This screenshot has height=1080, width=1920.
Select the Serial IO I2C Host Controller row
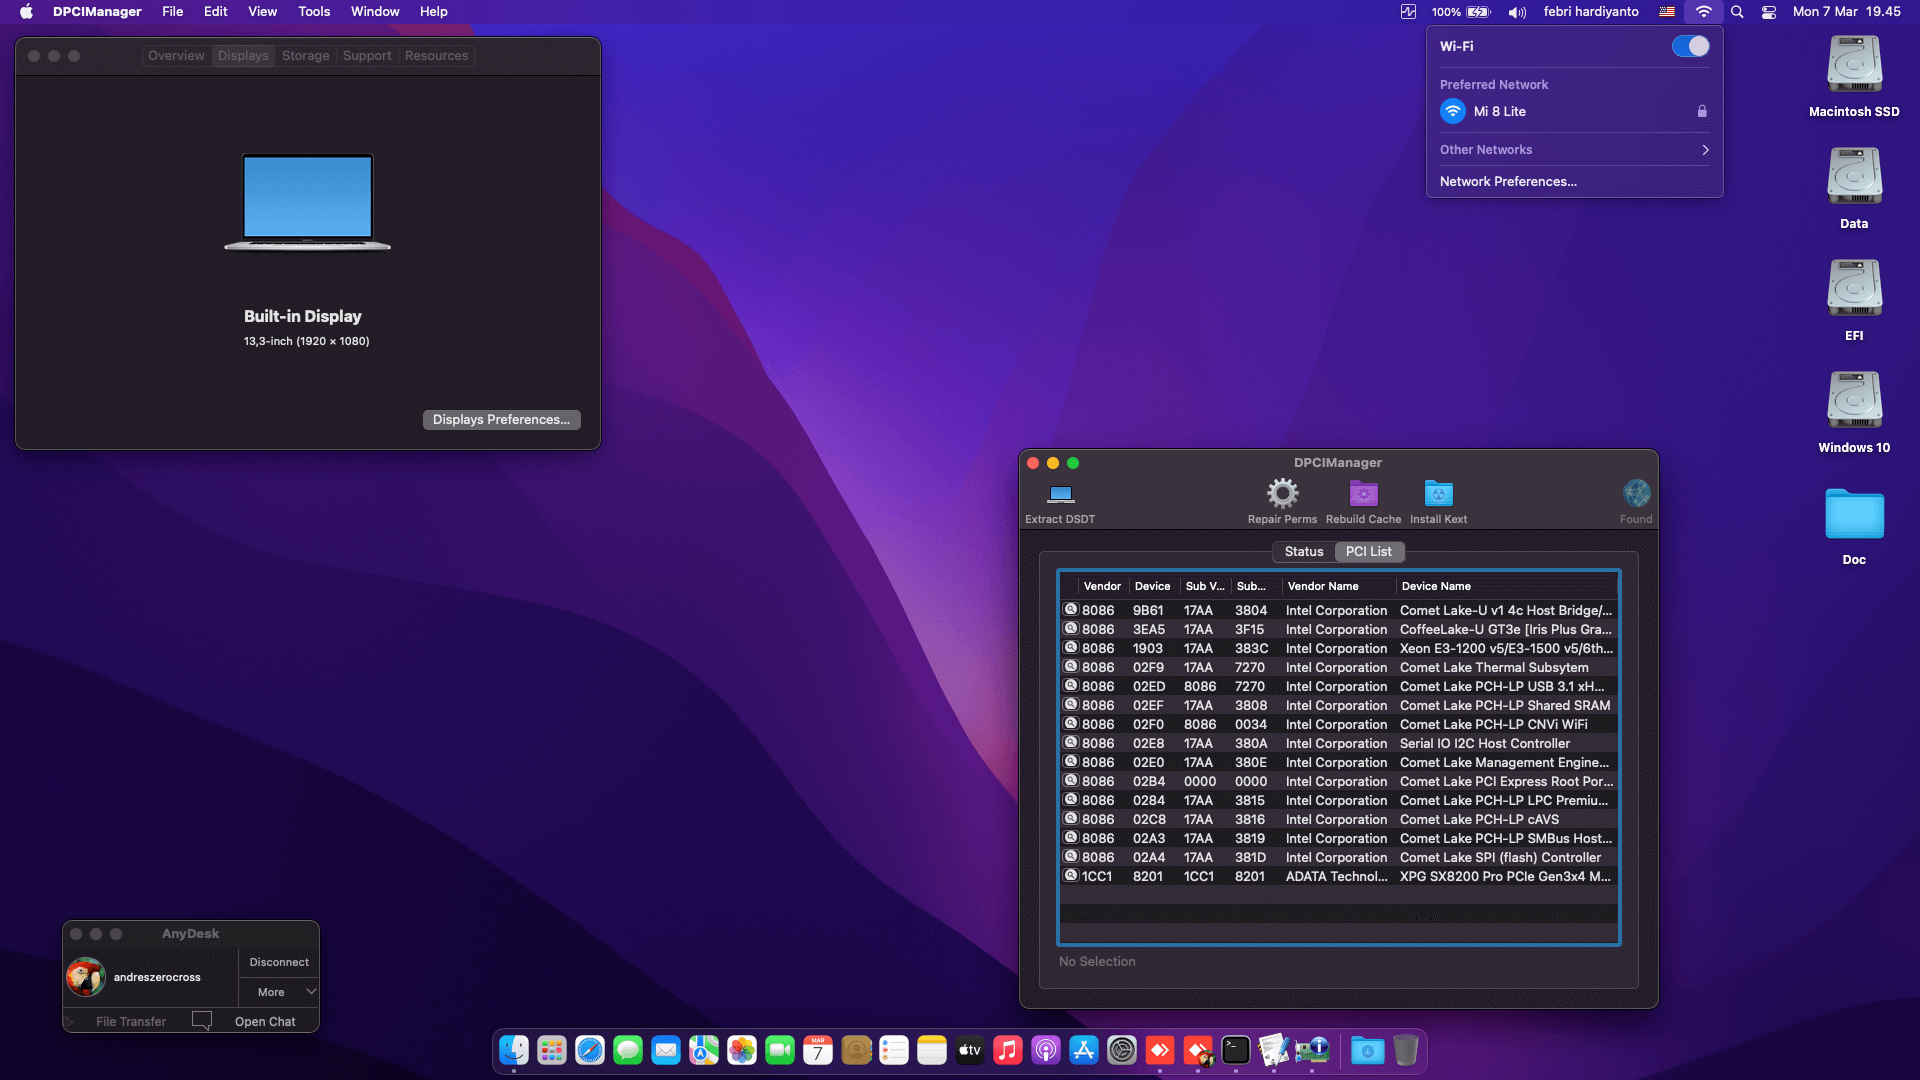(1339, 744)
